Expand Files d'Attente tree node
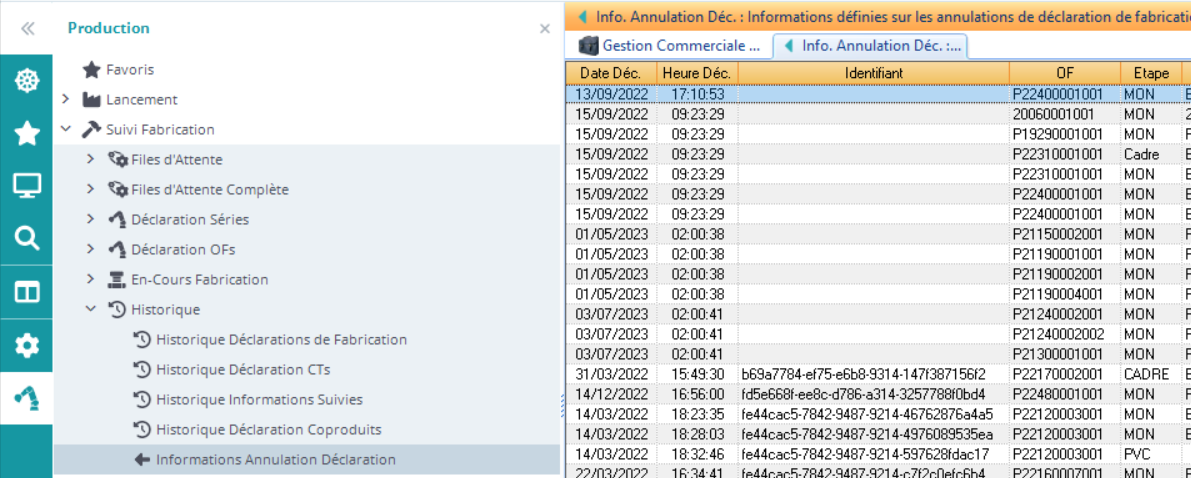 91,160
